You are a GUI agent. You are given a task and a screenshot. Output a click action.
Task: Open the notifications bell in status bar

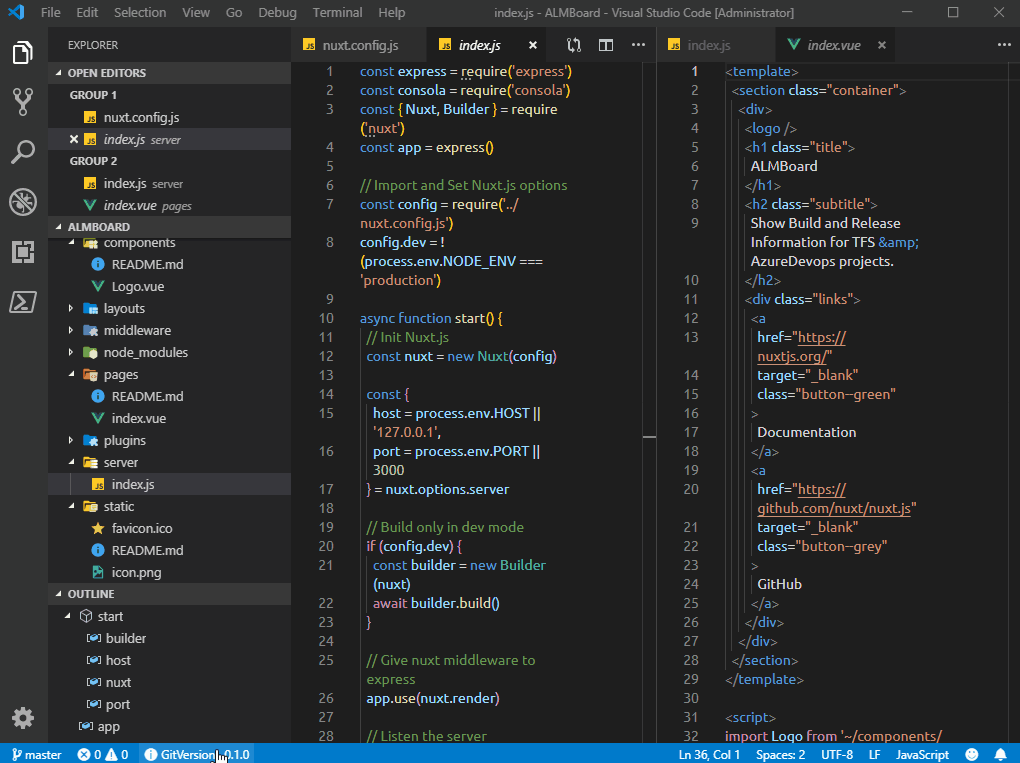click(x=1000, y=755)
